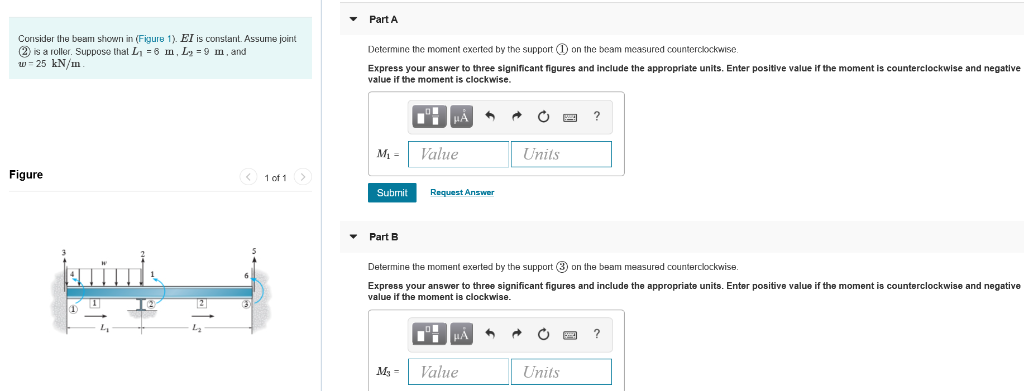Reset the Part A answer field
This screenshot has height=391, width=1024.
click(x=543, y=117)
